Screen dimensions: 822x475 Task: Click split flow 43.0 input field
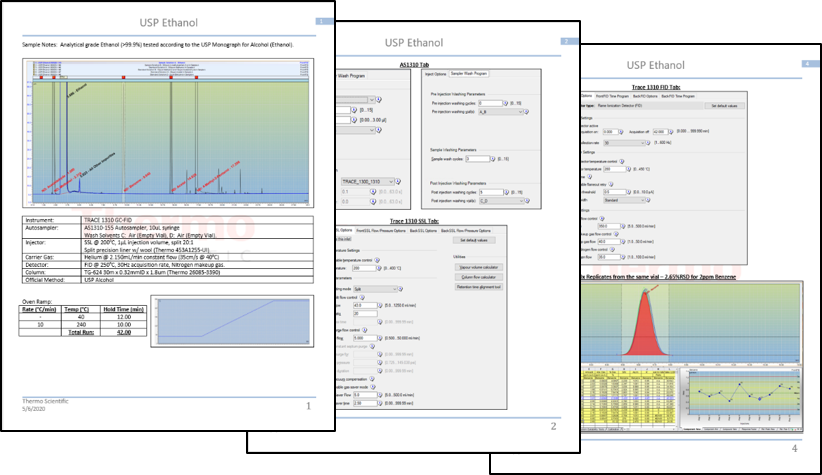click(365, 305)
